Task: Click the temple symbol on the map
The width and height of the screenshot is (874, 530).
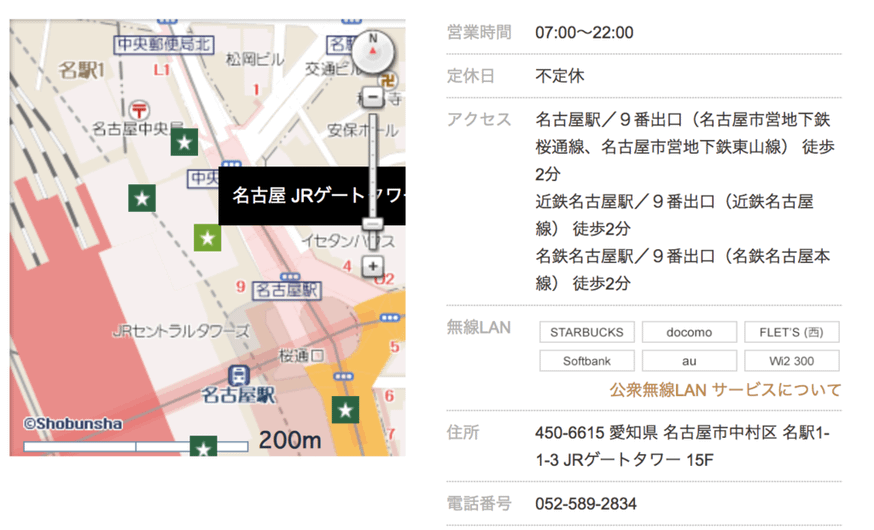Action: click(389, 82)
